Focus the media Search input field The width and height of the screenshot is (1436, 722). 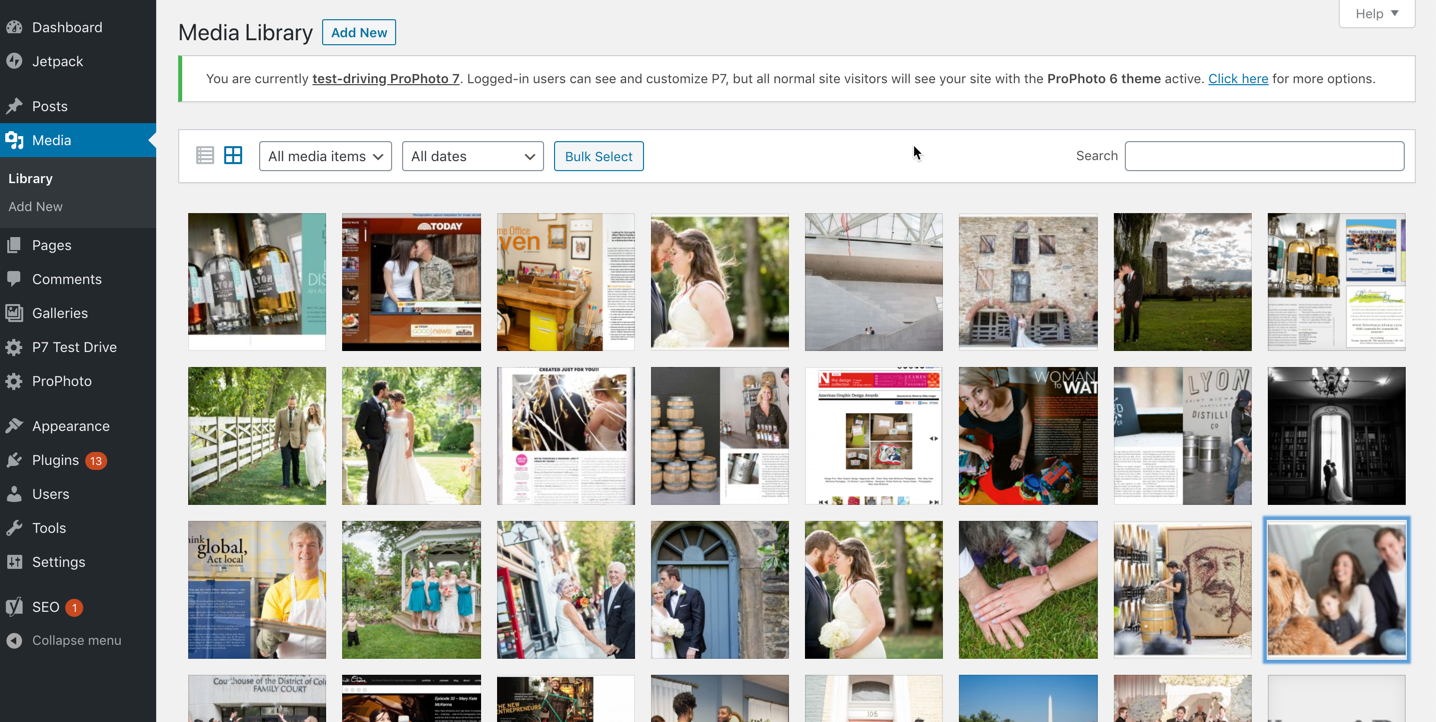(1264, 156)
